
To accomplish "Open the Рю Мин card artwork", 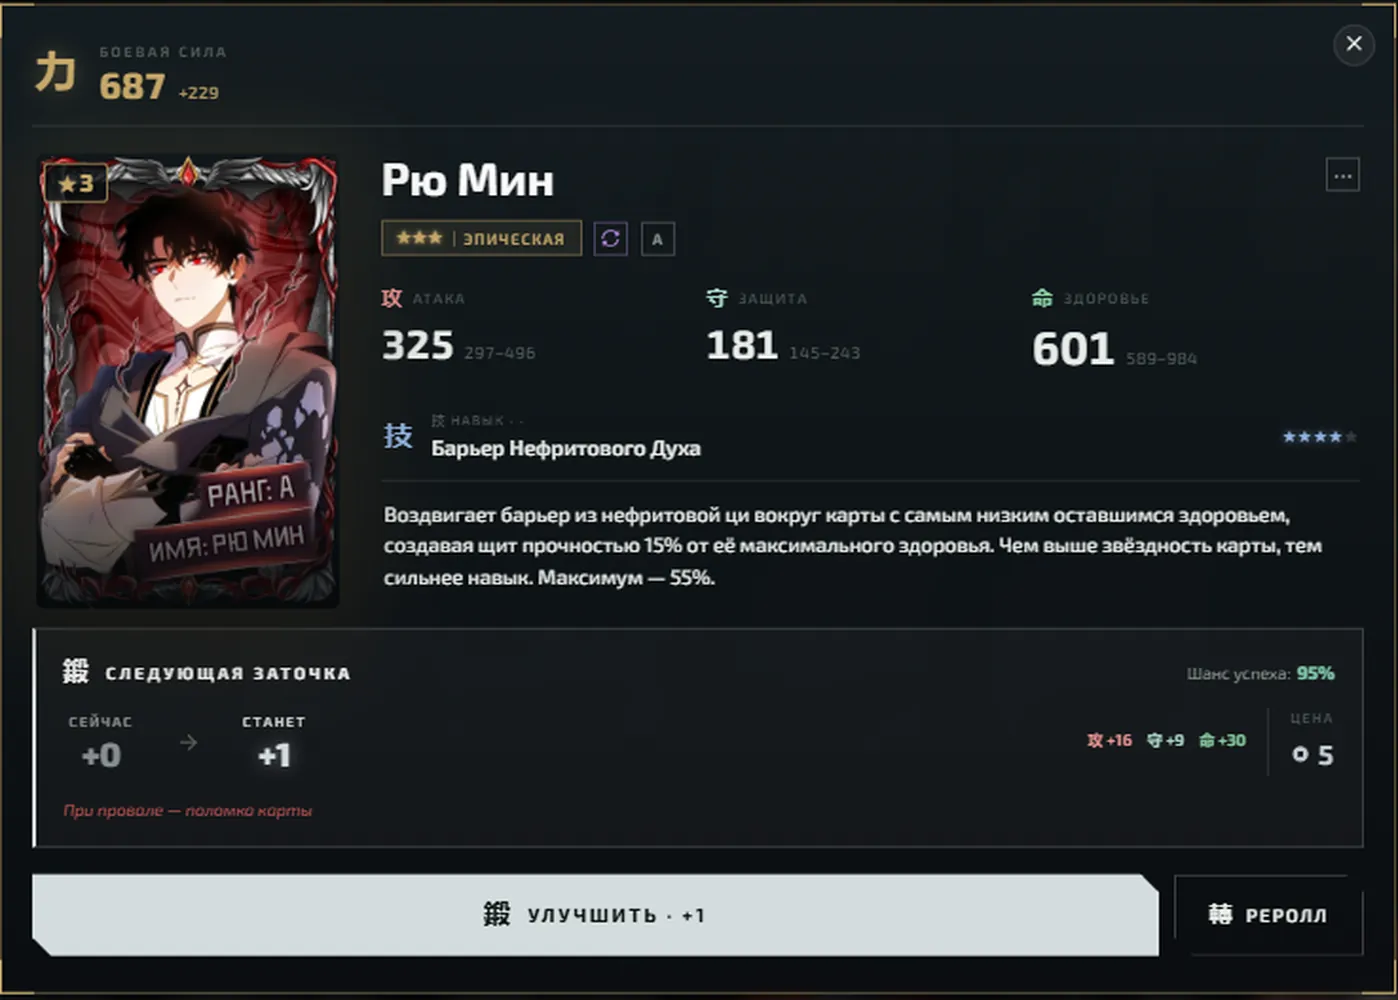I will (x=188, y=381).
